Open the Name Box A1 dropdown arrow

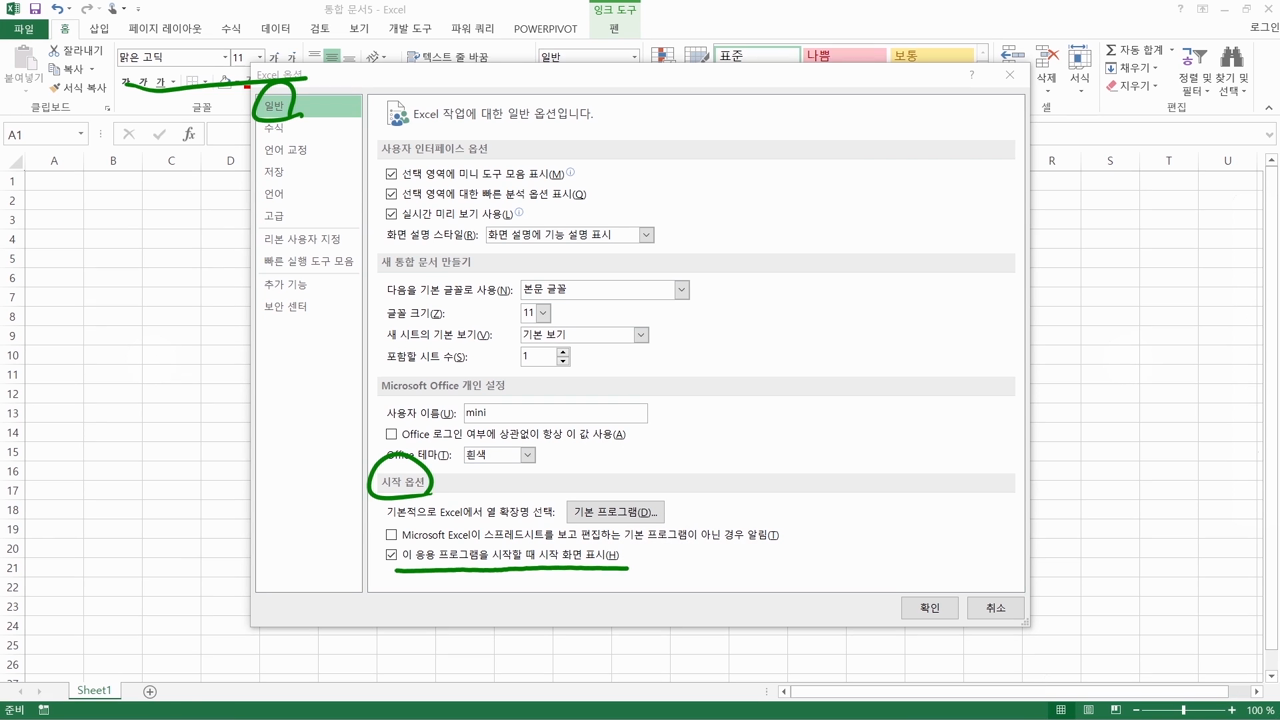tap(81, 134)
